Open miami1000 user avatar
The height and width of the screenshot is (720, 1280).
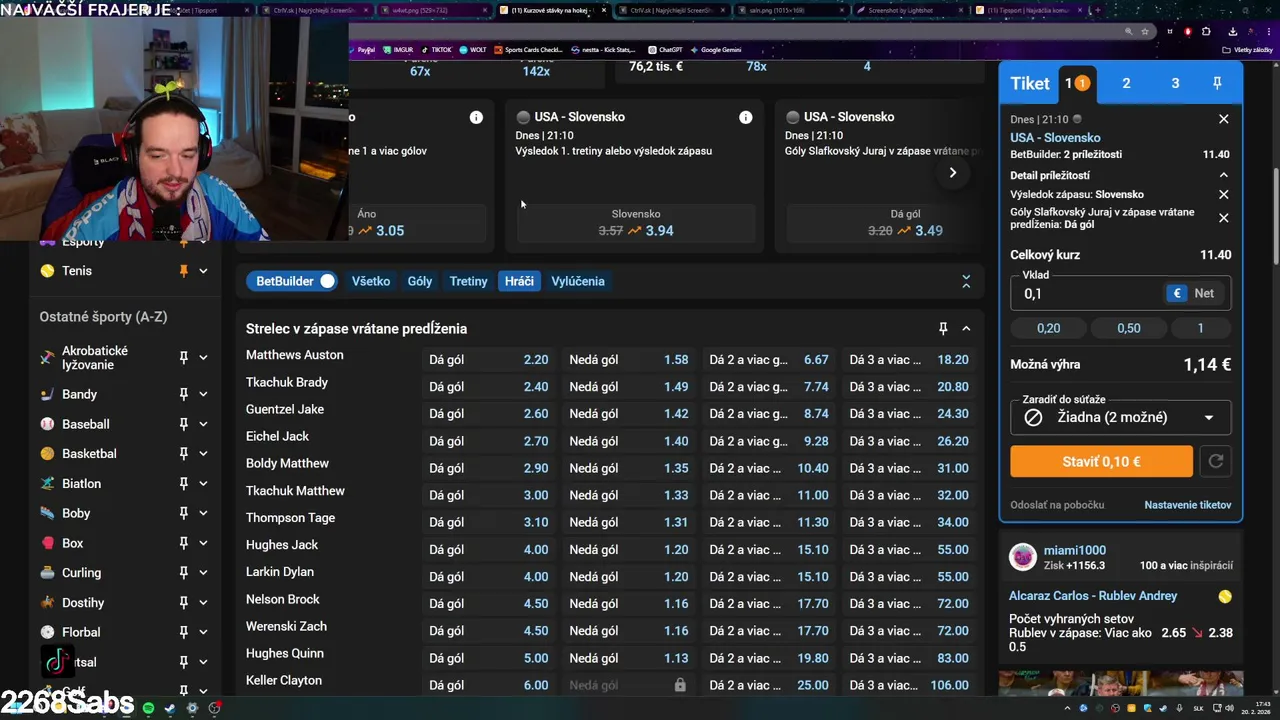click(1023, 557)
